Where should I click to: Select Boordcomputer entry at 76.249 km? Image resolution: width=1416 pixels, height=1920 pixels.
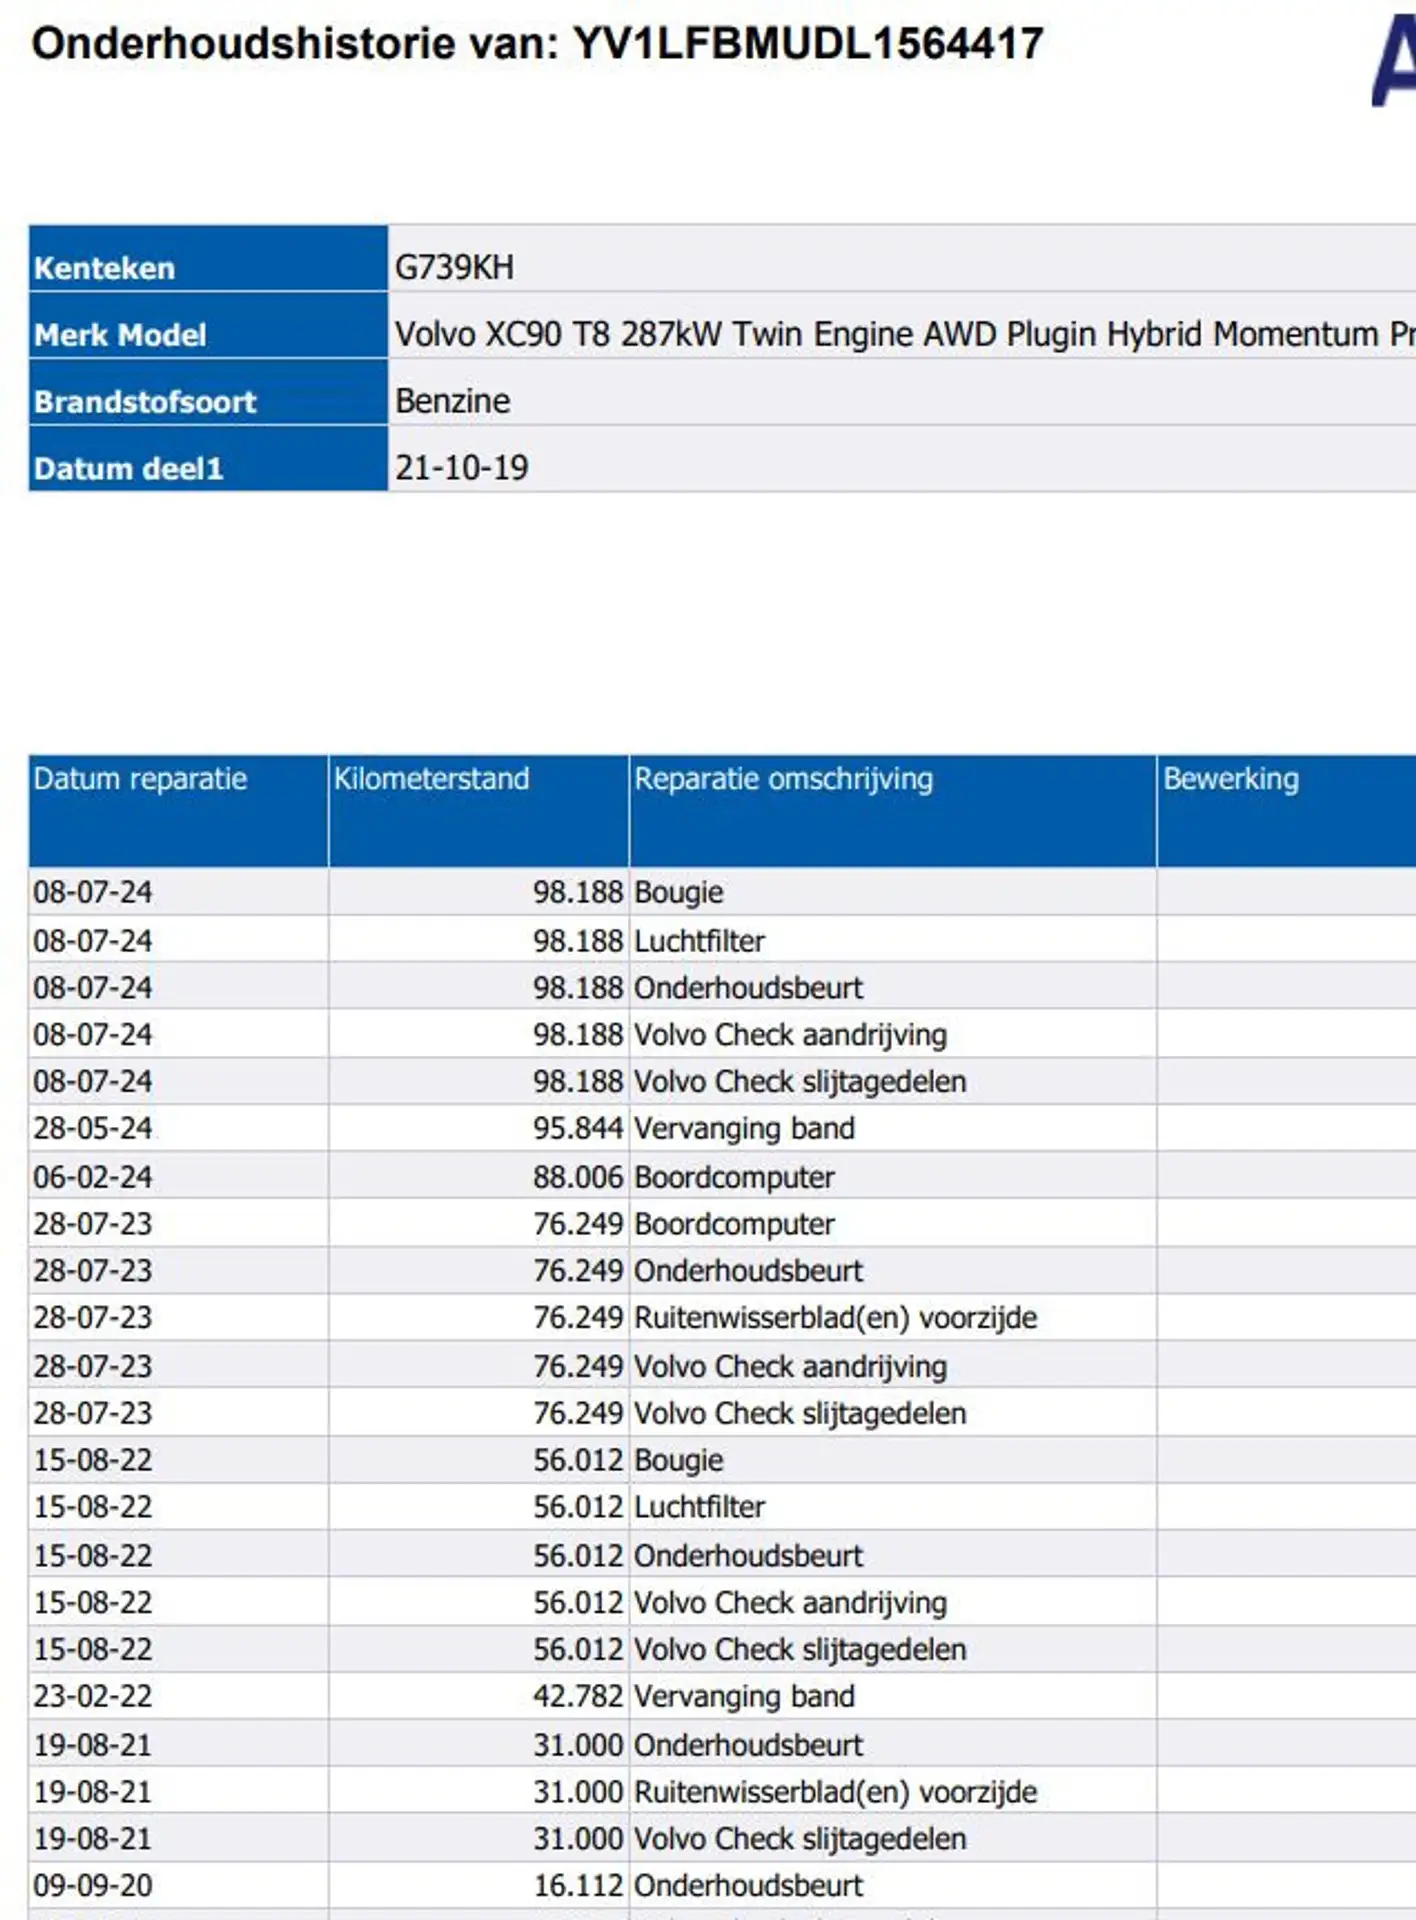(x=734, y=1224)
